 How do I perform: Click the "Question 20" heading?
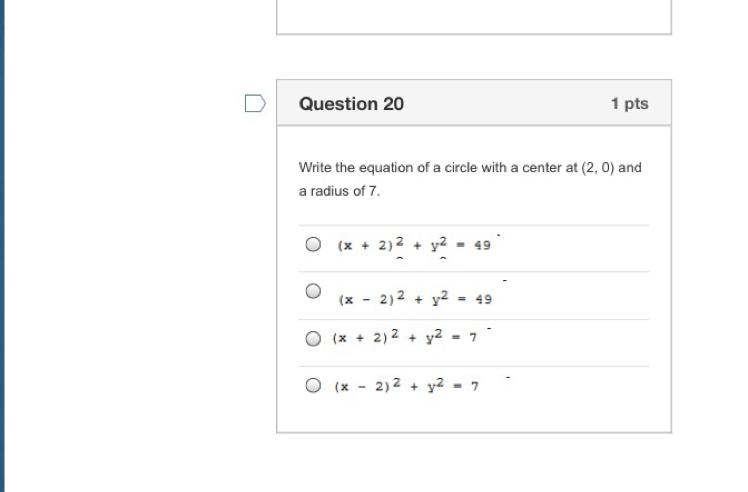click(x=351, y=104)
